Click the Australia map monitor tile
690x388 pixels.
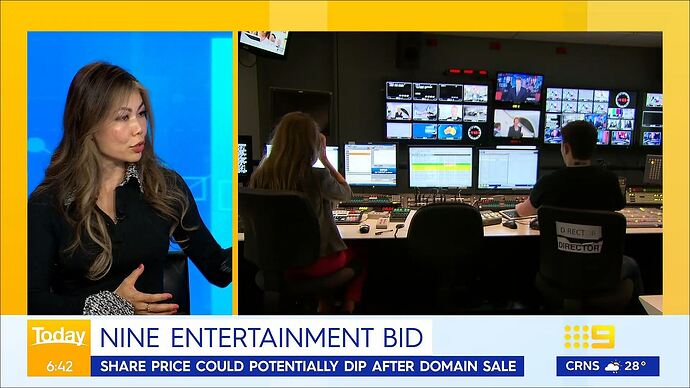coord(450,132)
